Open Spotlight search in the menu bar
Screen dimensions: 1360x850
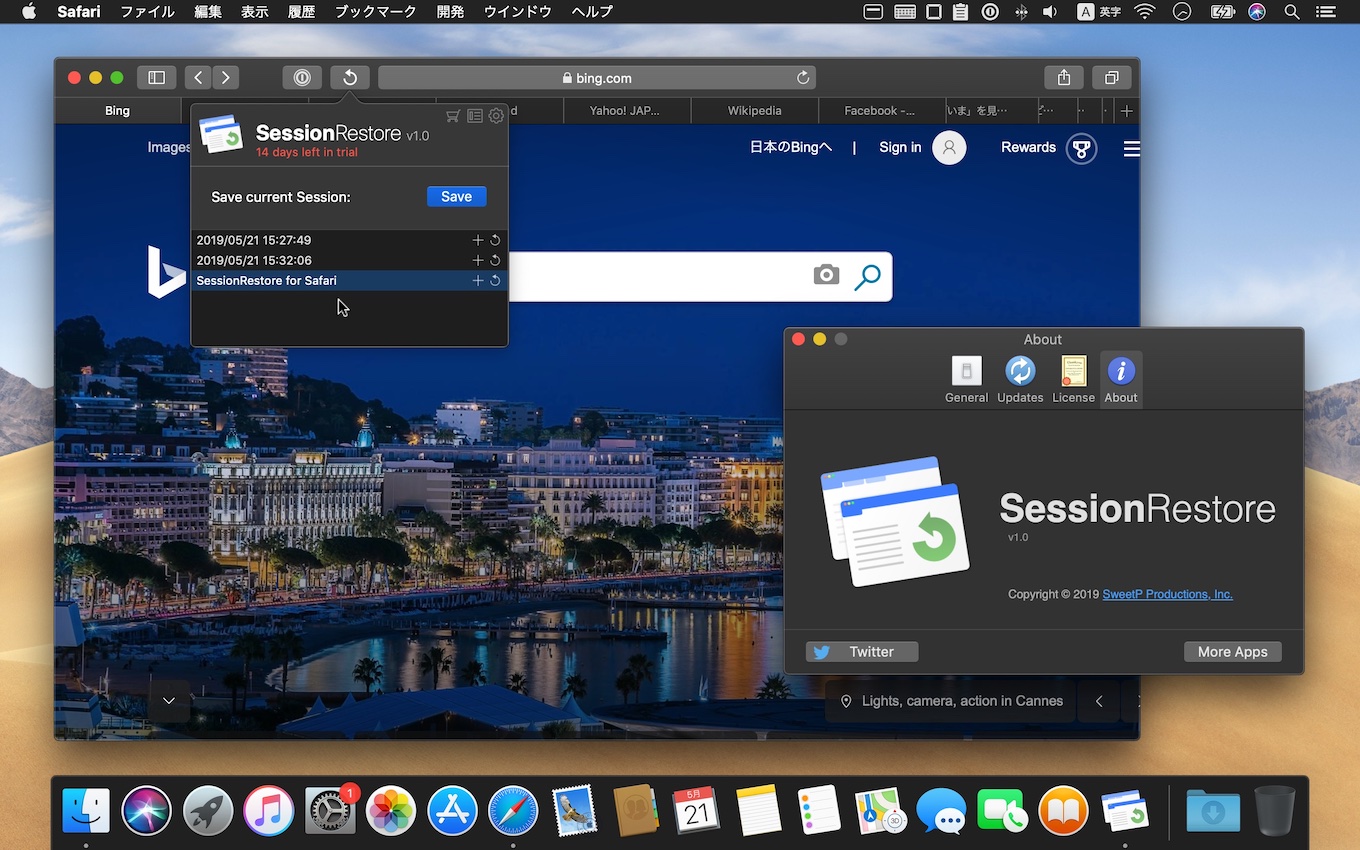[1292, 12]
